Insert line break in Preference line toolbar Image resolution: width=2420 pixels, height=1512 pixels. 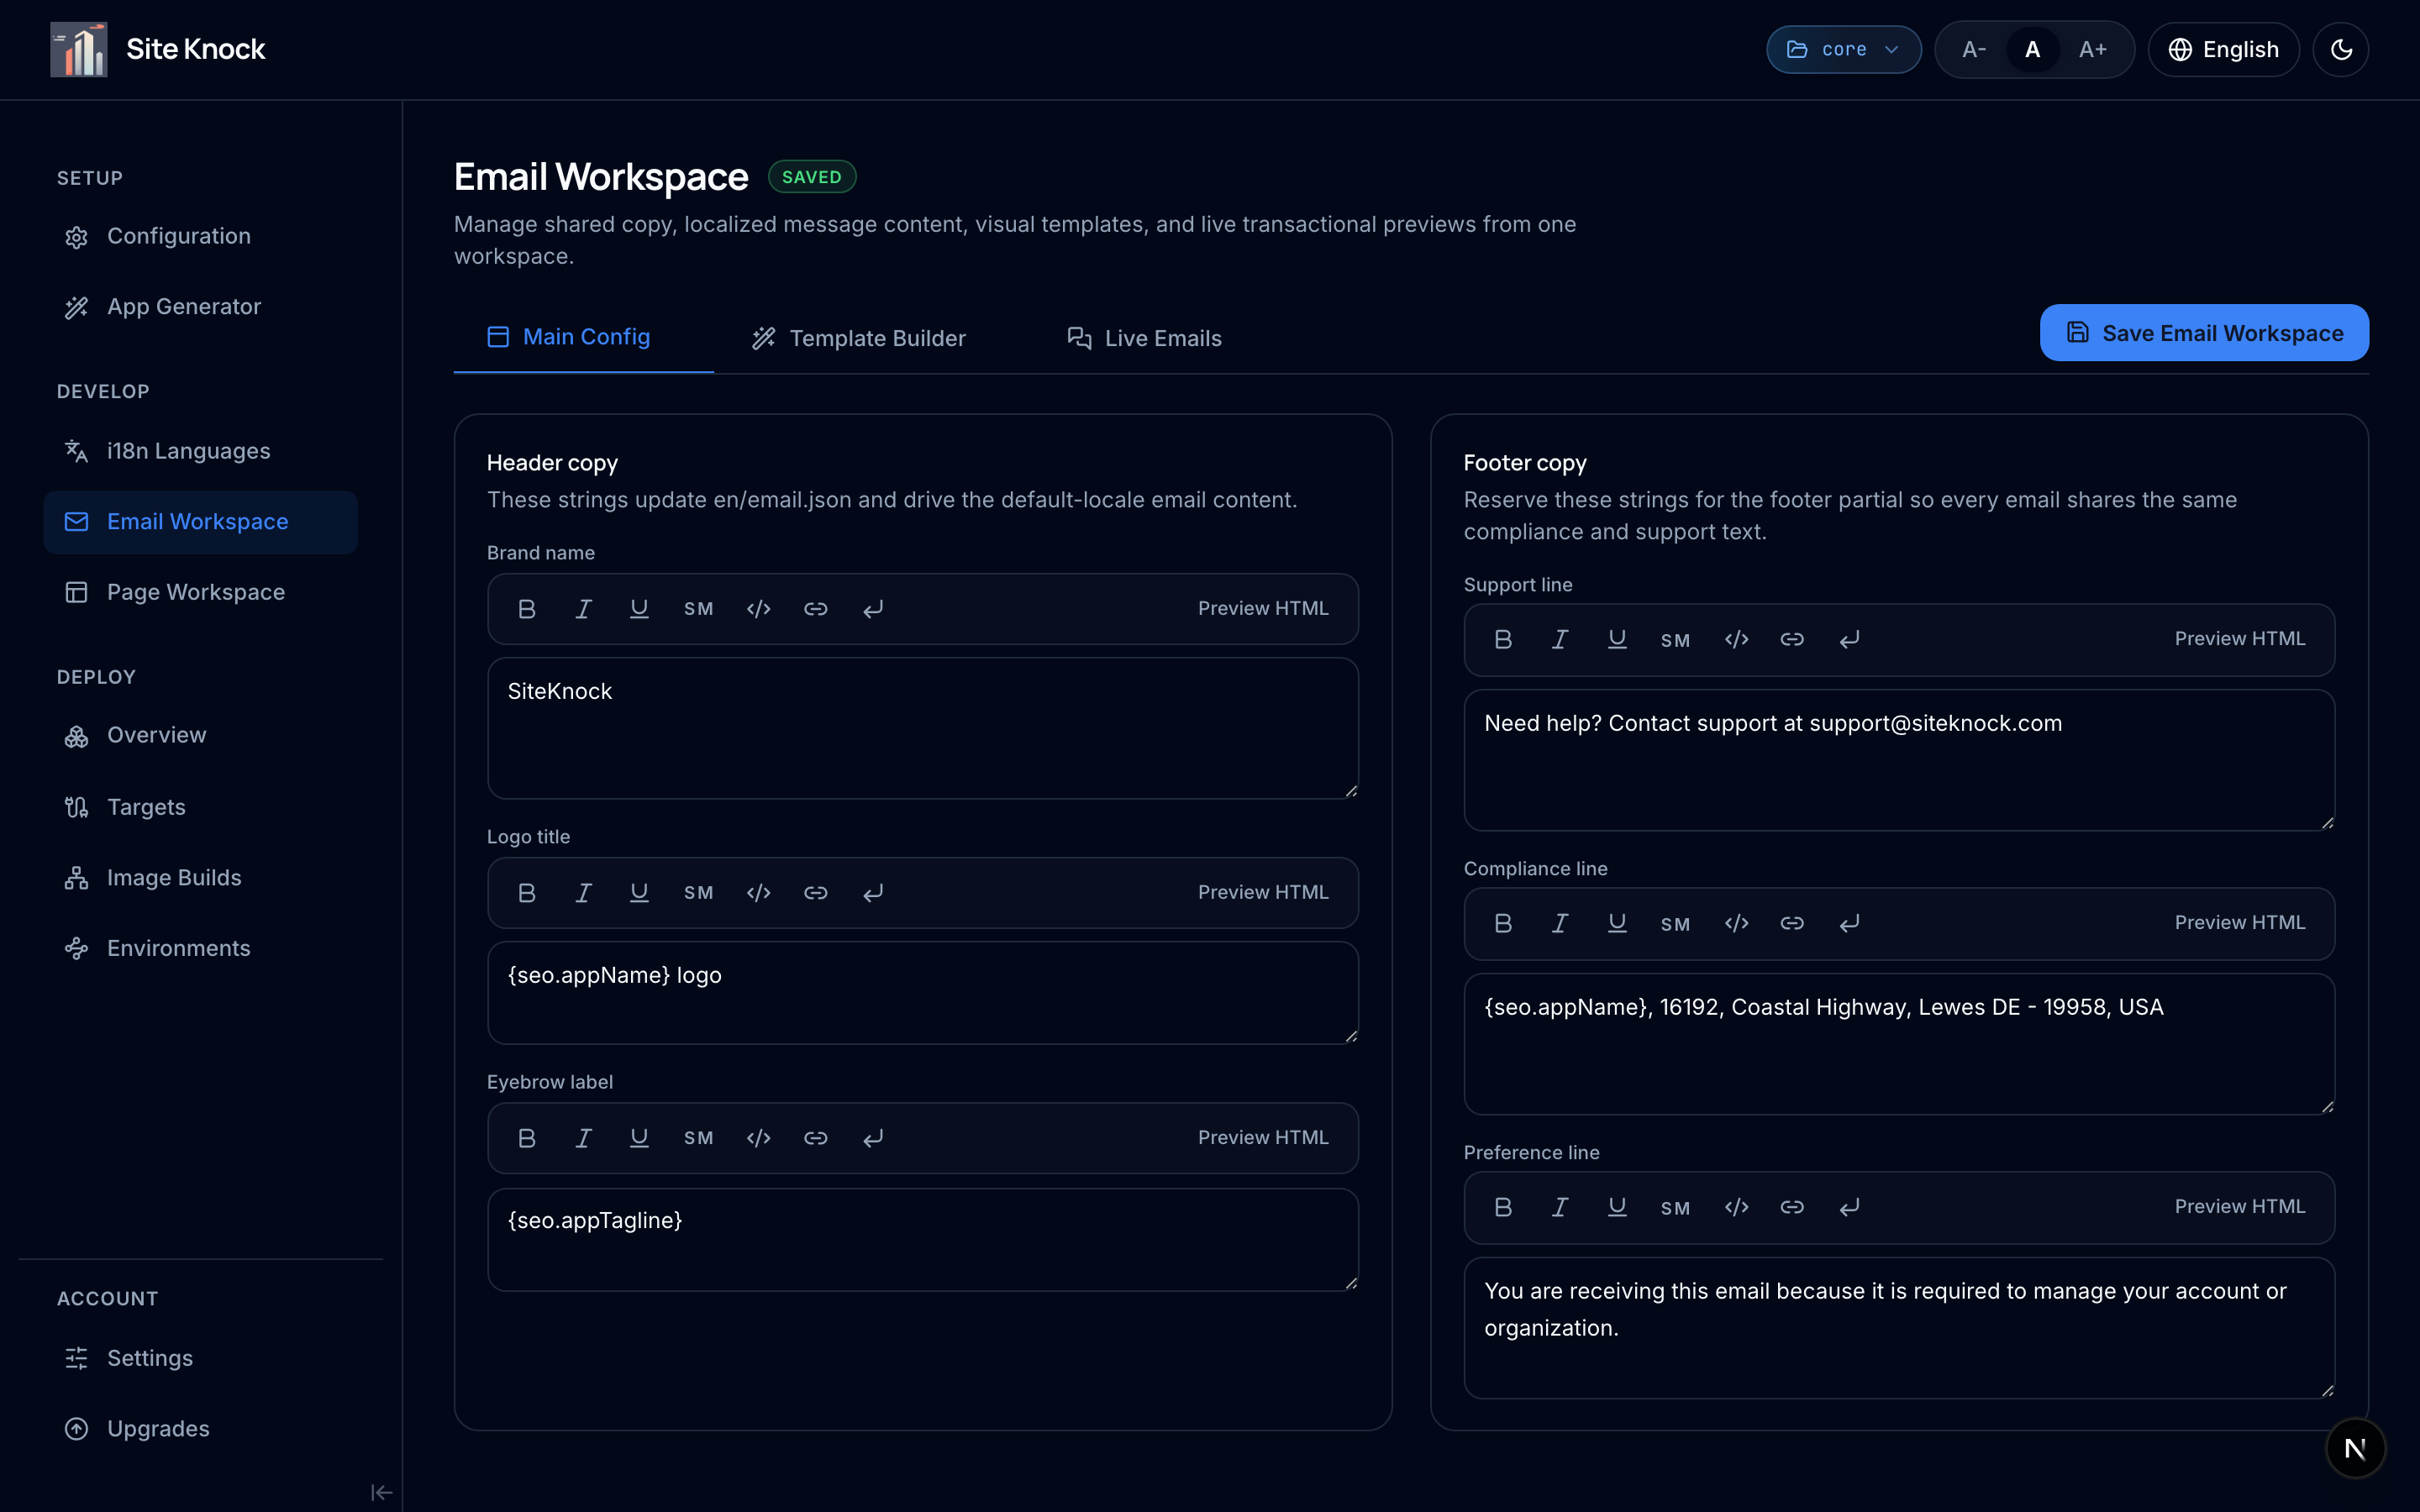point(1849,1207)
